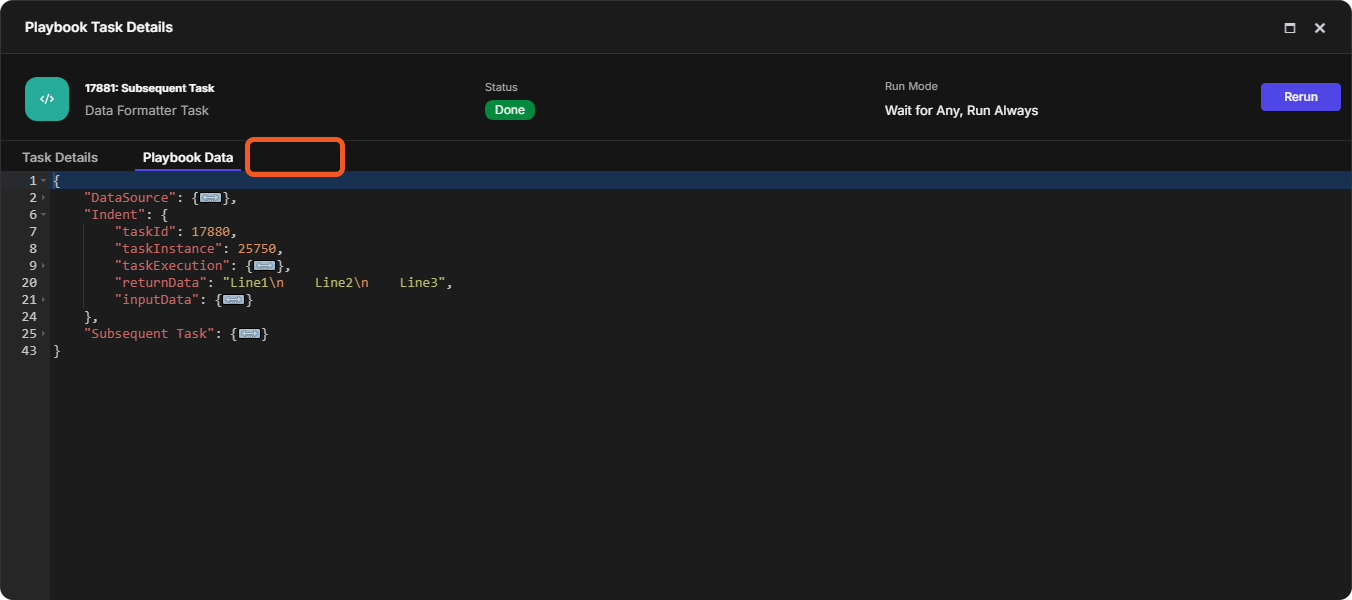Expand the DataSource fold arrow on line 2

(x=44, y=198)
